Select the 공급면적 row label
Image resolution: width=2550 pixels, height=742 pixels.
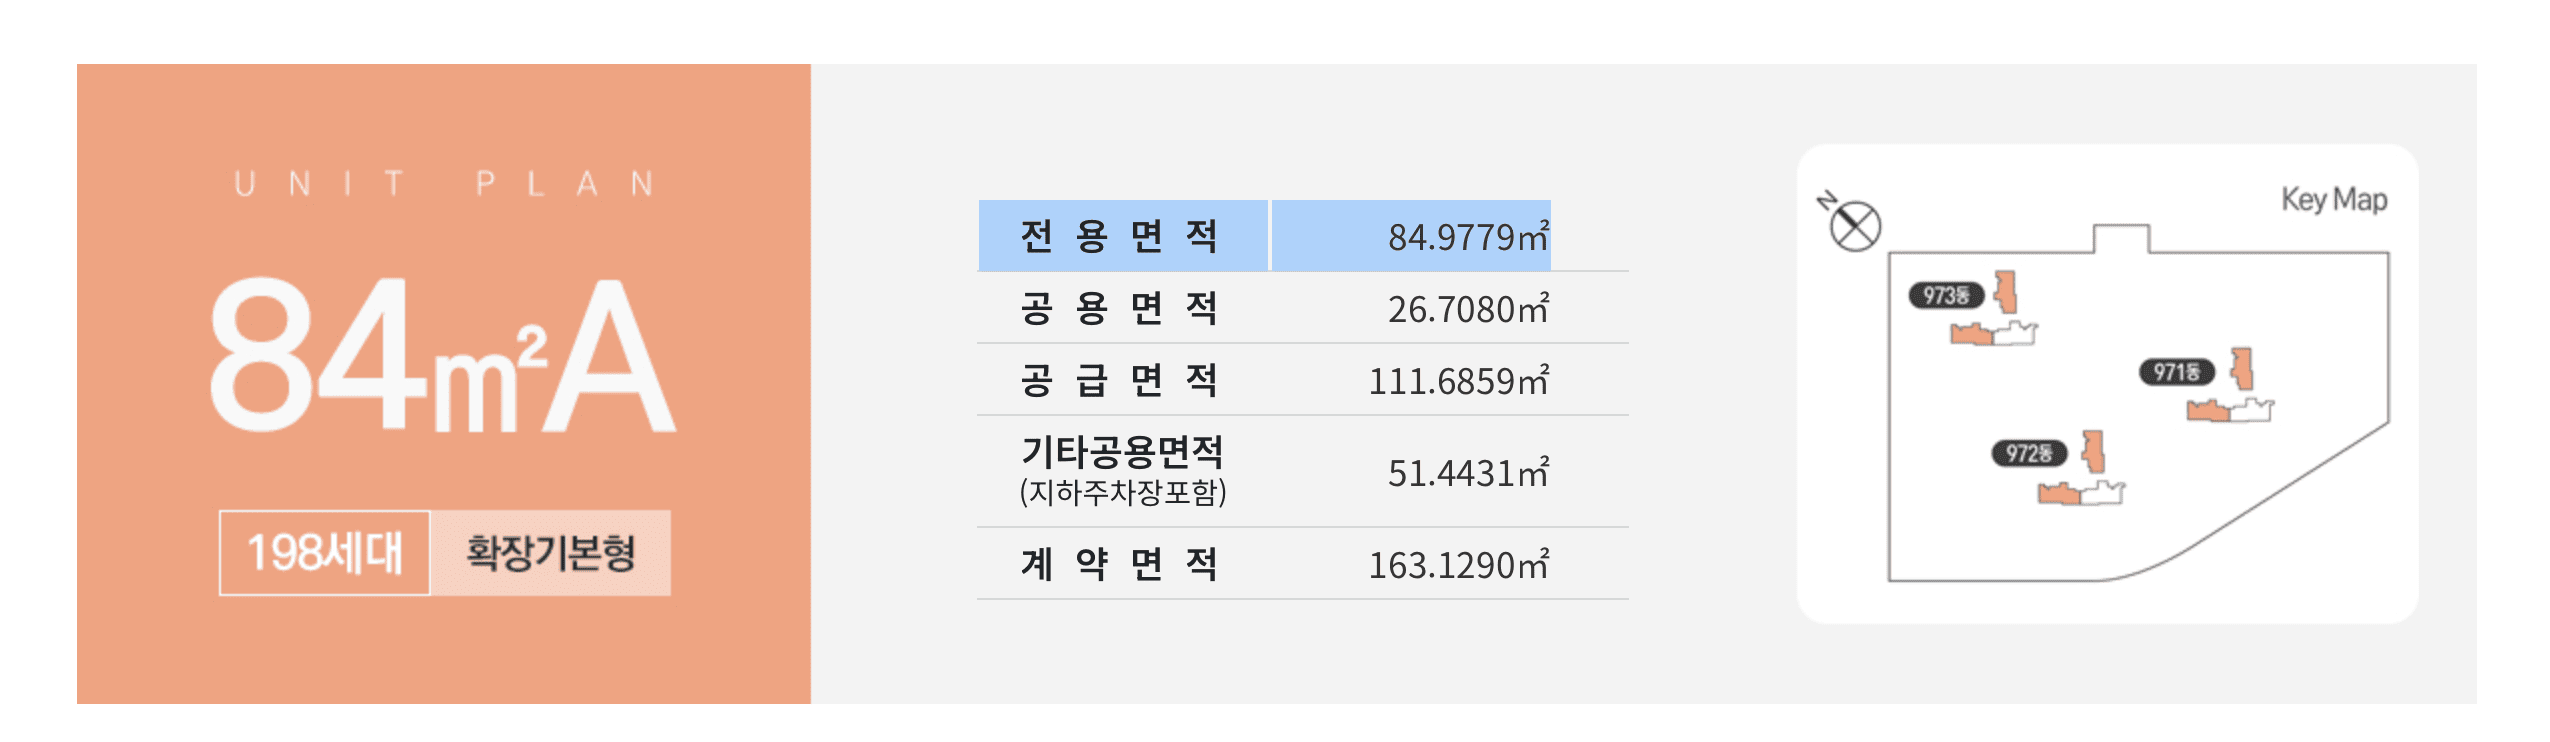pyautogui.click(x=1120, y=380)
